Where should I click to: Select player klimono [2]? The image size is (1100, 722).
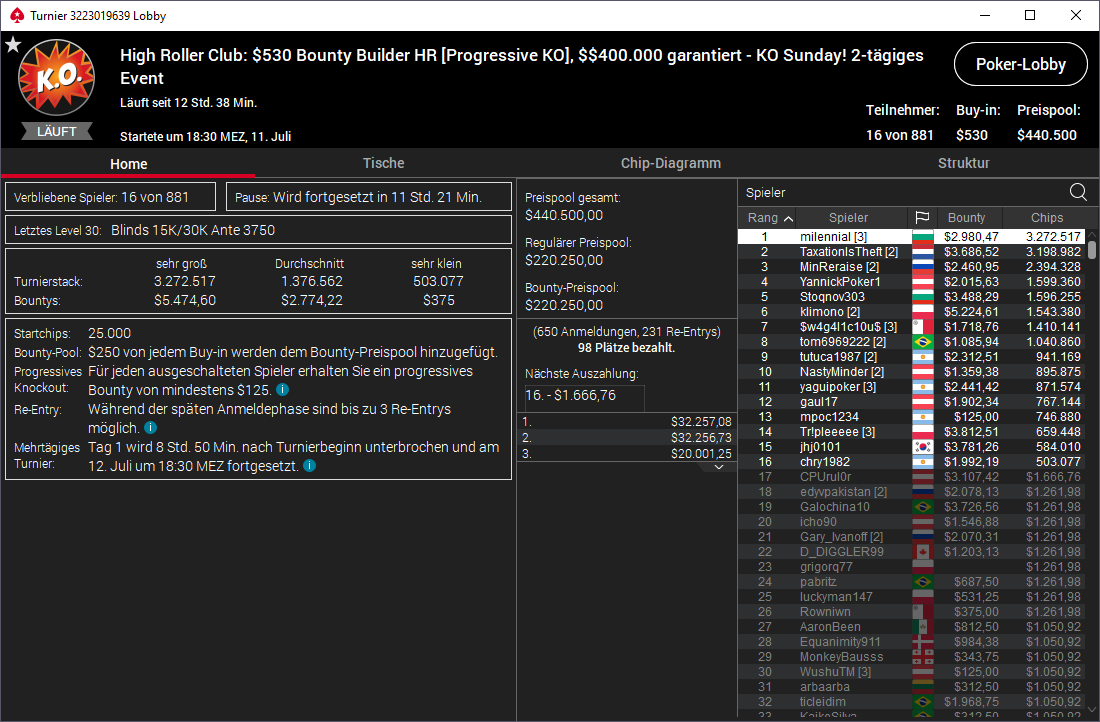coord(911,312)
